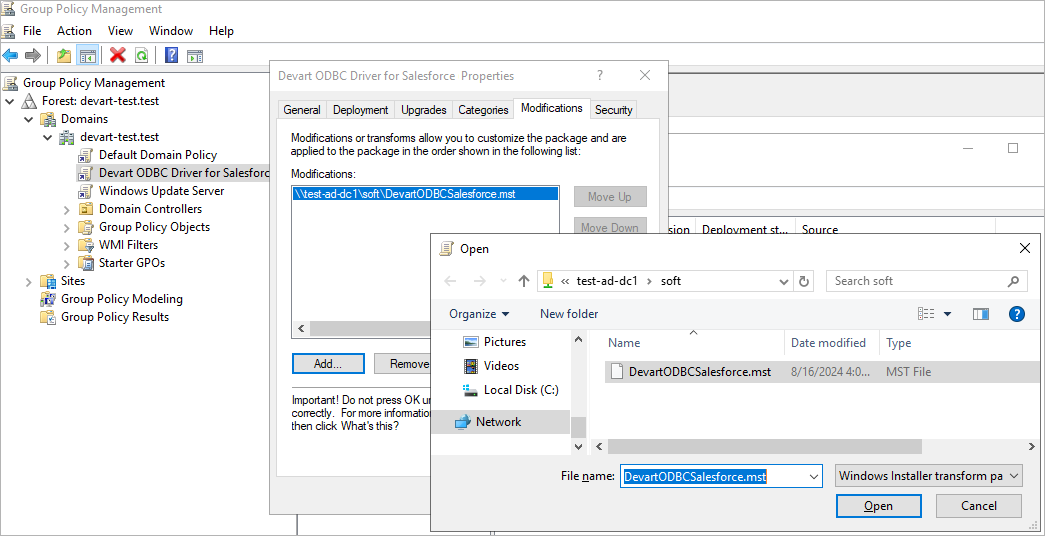Click the green Refresh icon
Image resolution: width=1045 pixels, height=536 pixels.
pos(141,55)
